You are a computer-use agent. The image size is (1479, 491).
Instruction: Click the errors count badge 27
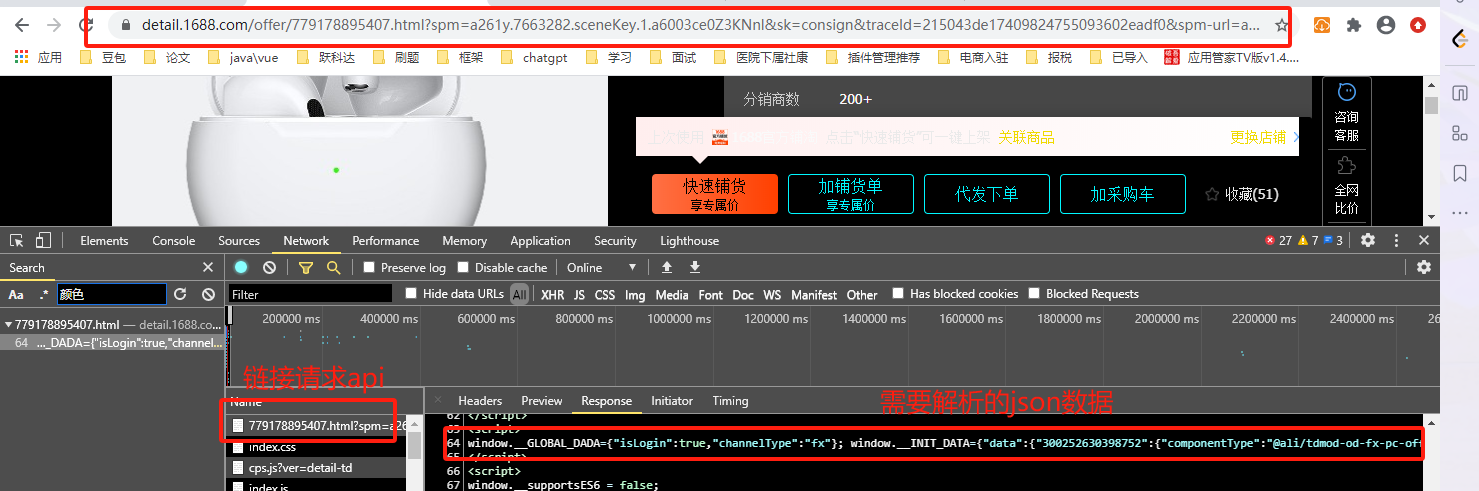(x=1278, y=240)
